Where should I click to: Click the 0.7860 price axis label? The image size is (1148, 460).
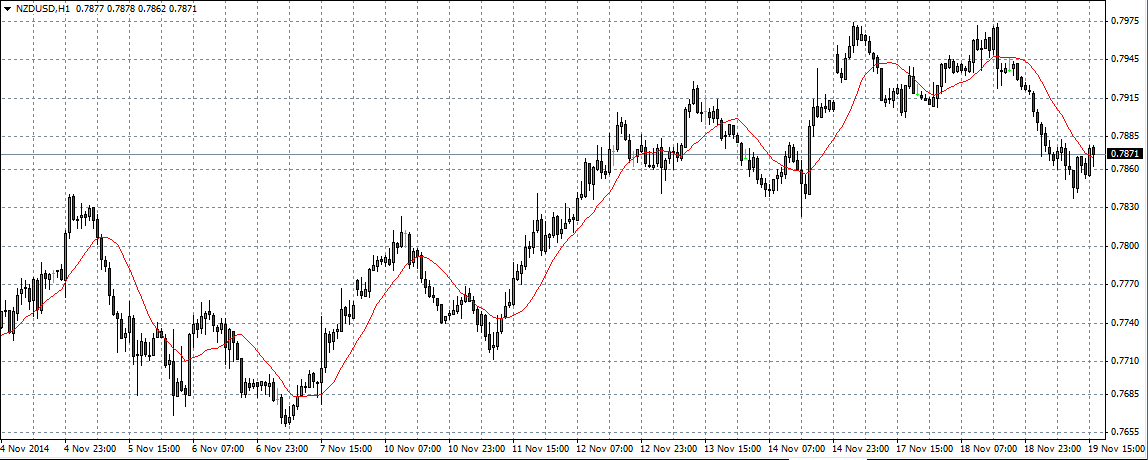tap(1125, 168)
